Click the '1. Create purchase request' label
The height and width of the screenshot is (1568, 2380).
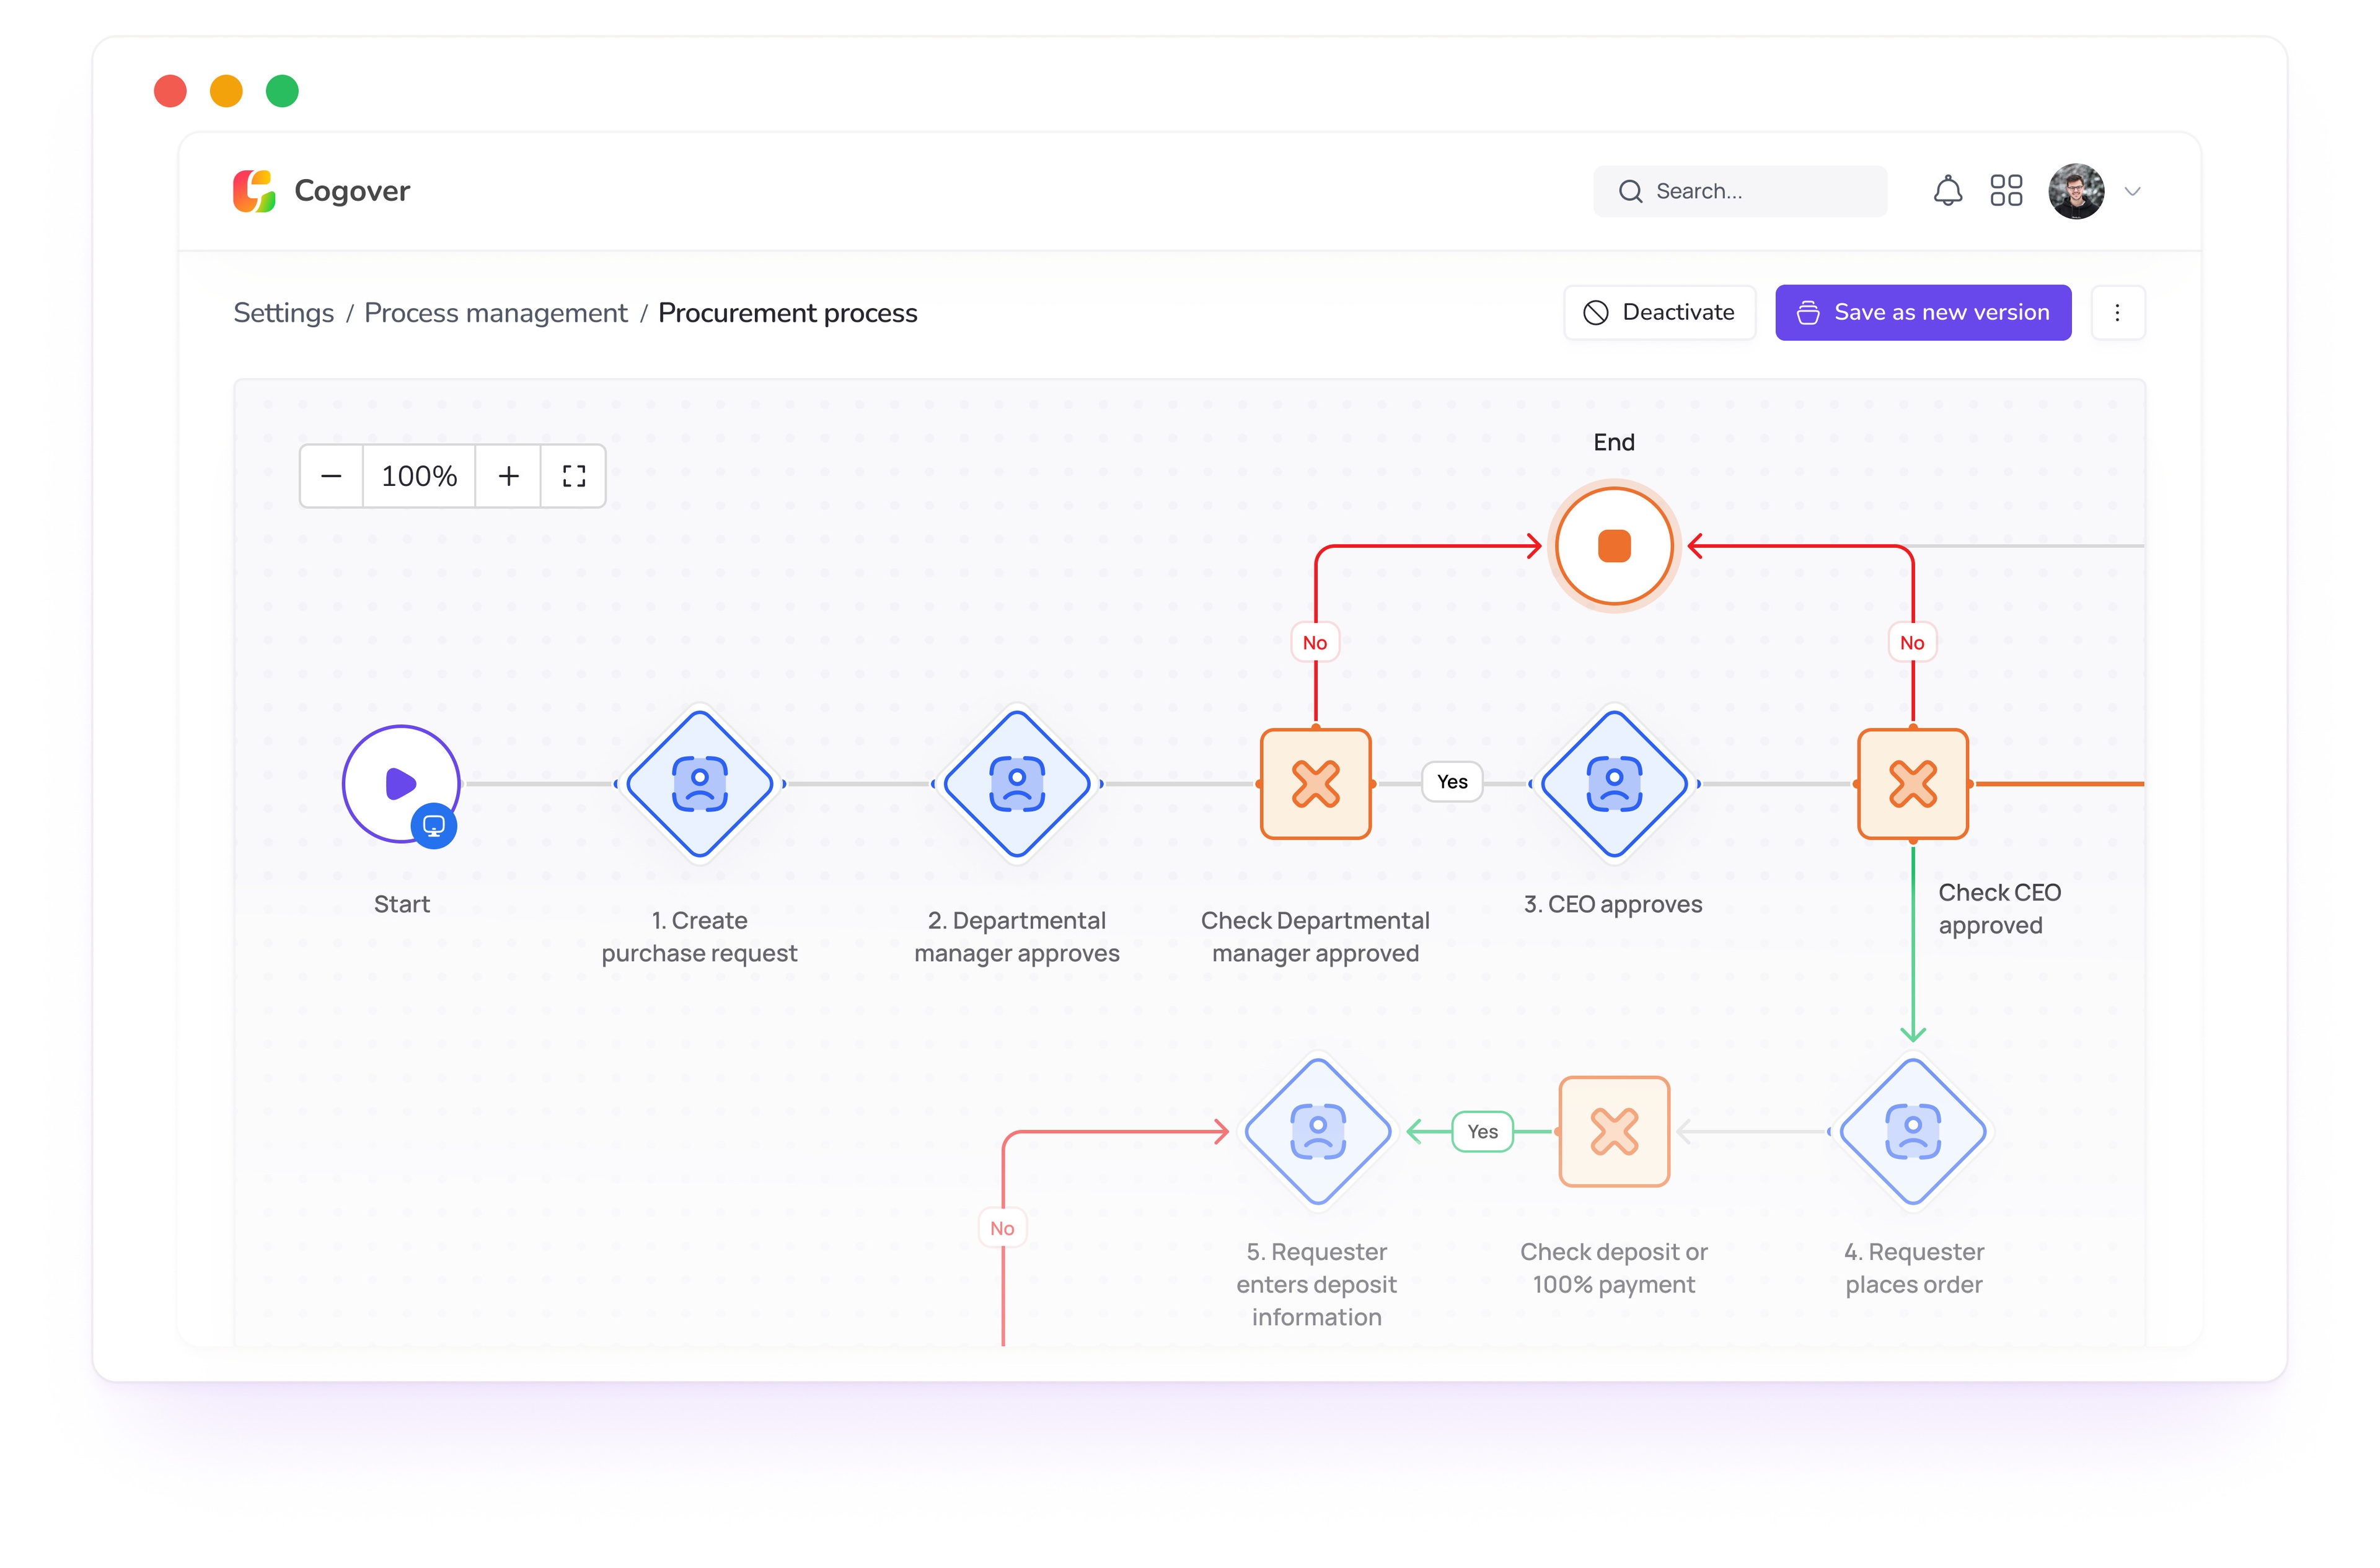click(699, 937)
